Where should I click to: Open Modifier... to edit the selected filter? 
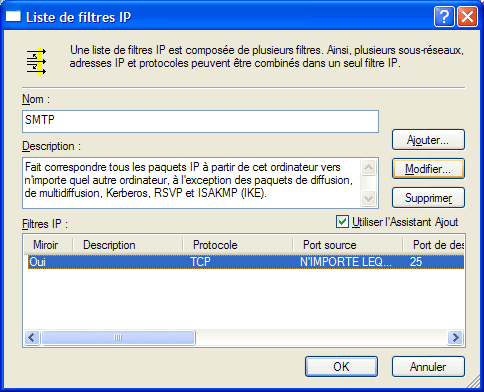point(428,169)
